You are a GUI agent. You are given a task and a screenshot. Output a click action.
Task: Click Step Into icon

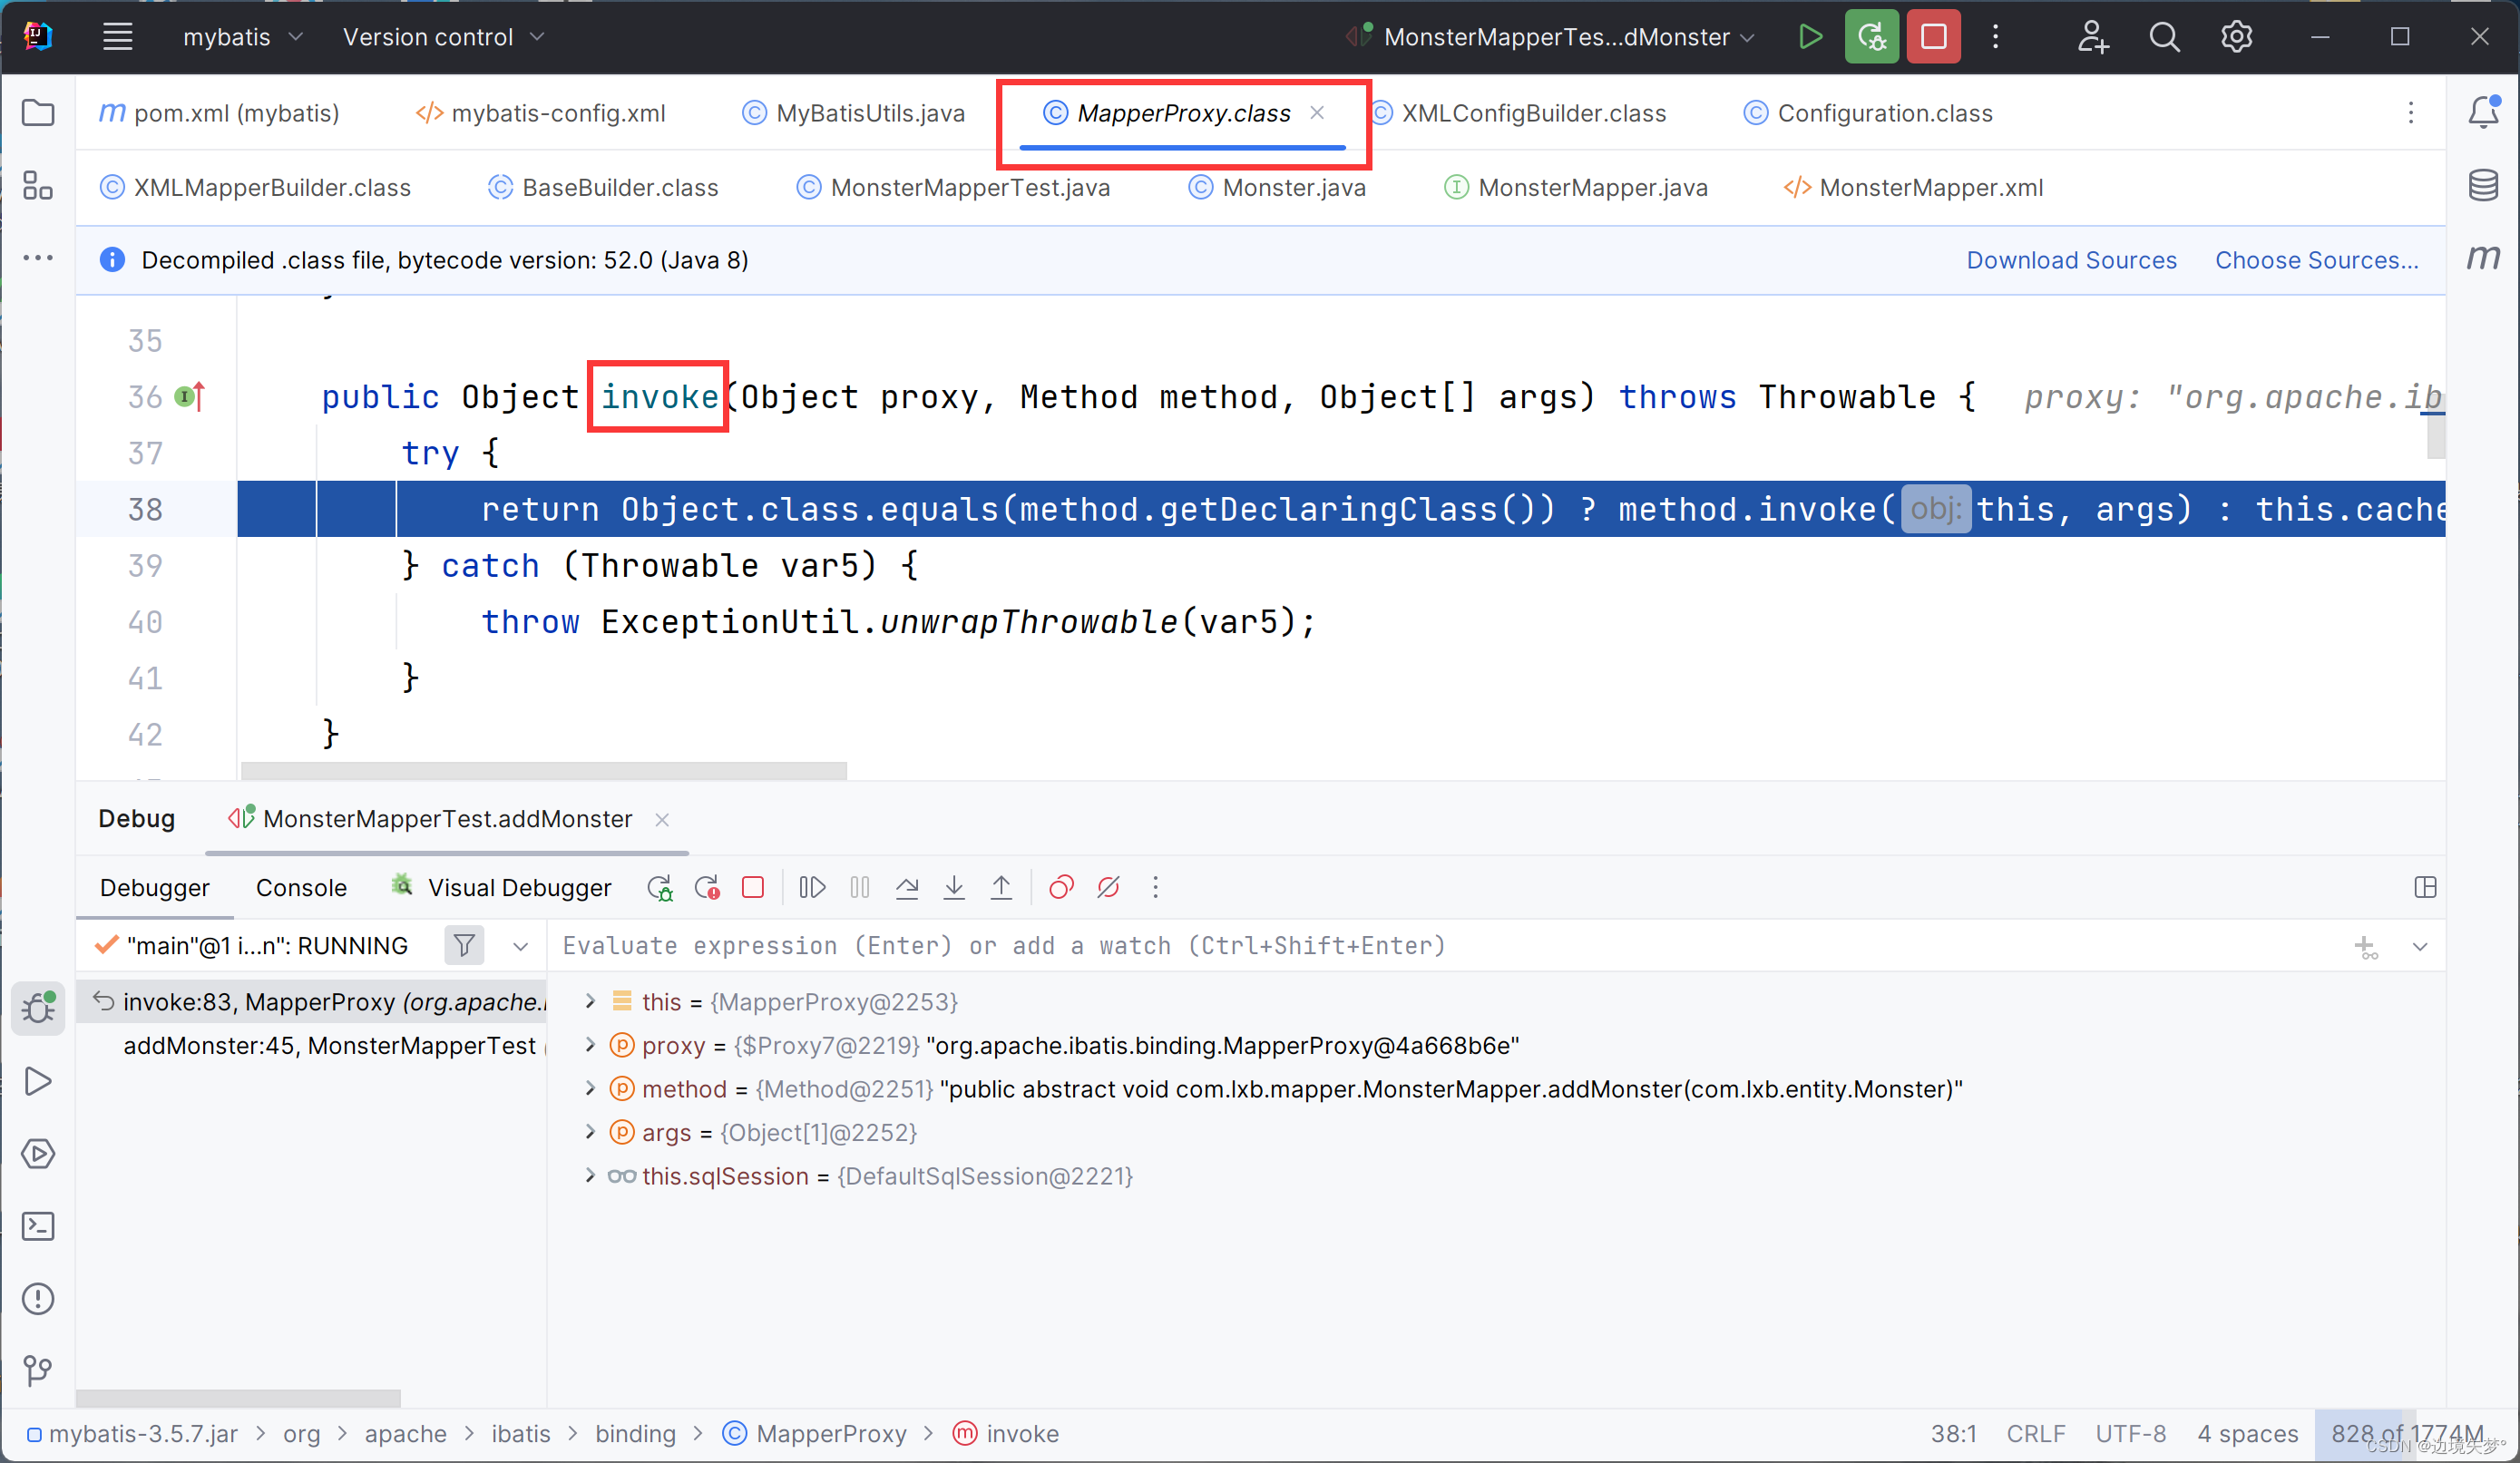954,887
